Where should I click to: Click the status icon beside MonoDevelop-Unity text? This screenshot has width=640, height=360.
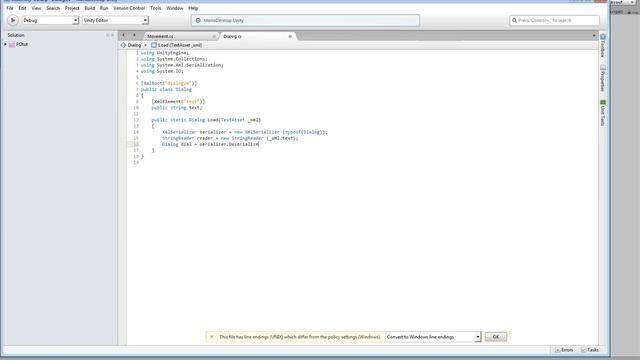(x=198, y=20)
